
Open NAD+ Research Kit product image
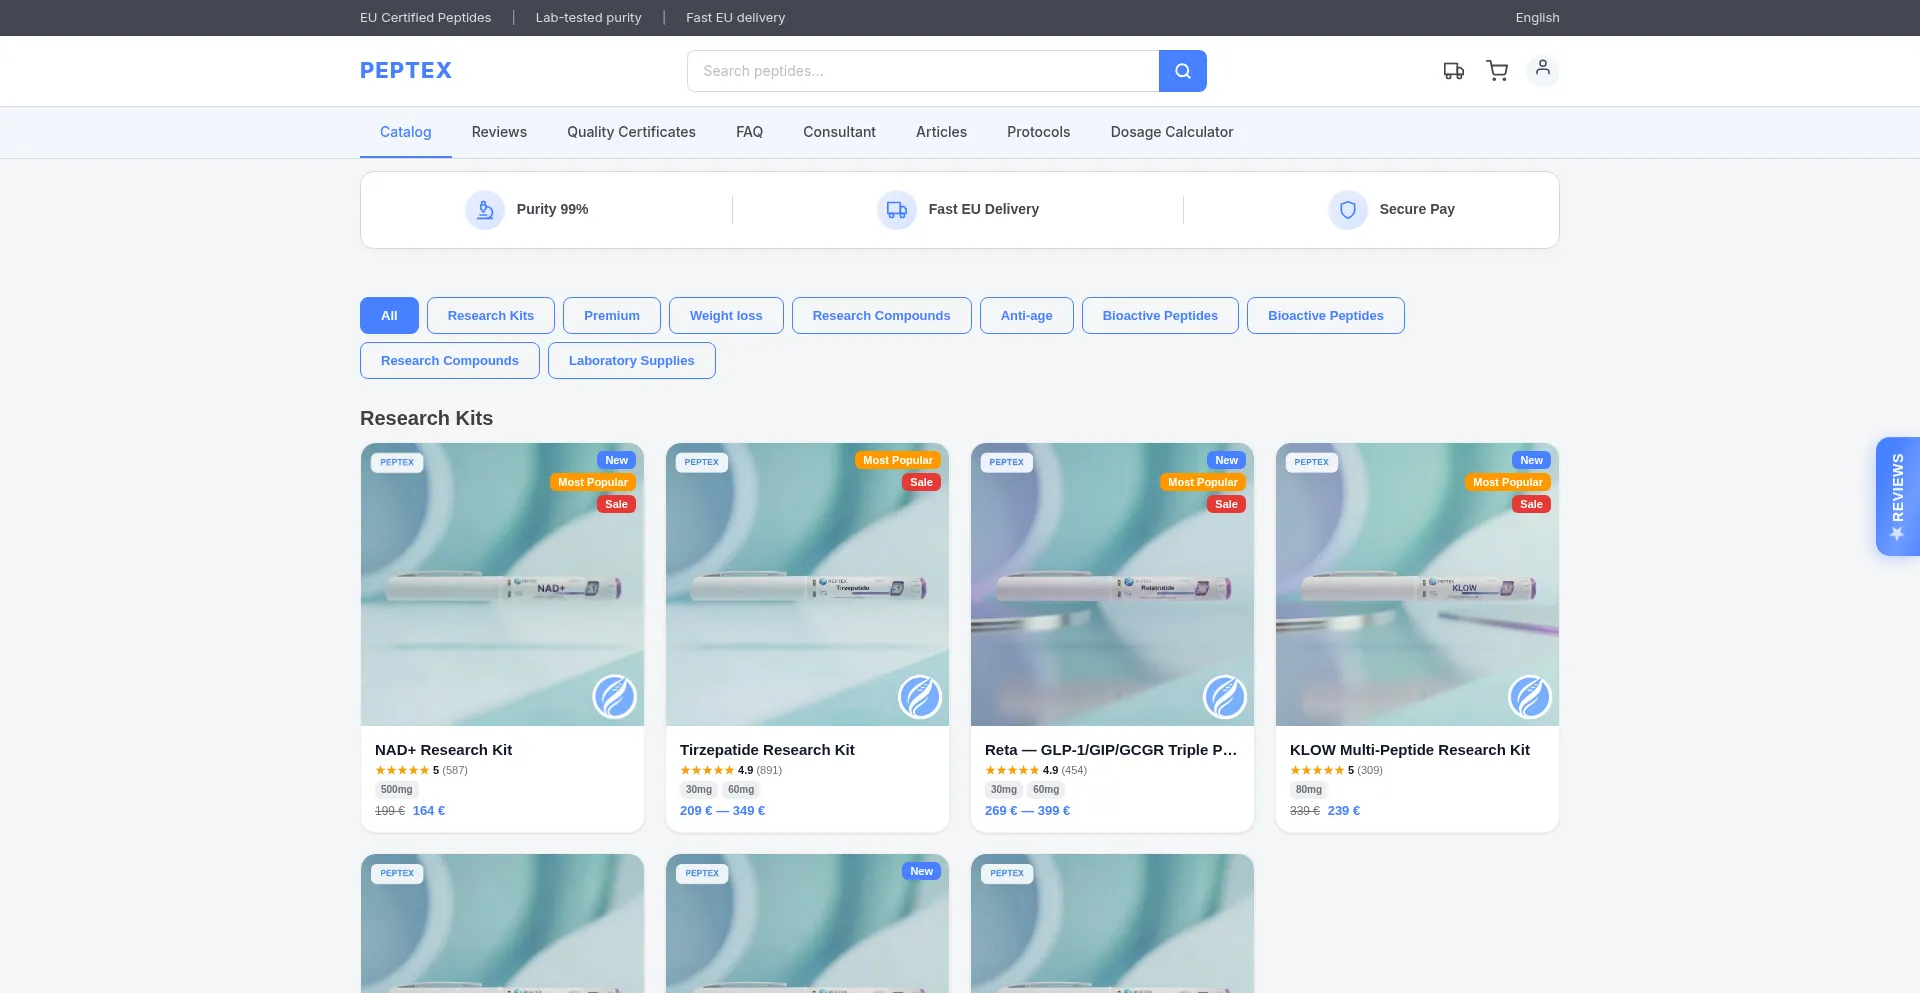(502, 585)
